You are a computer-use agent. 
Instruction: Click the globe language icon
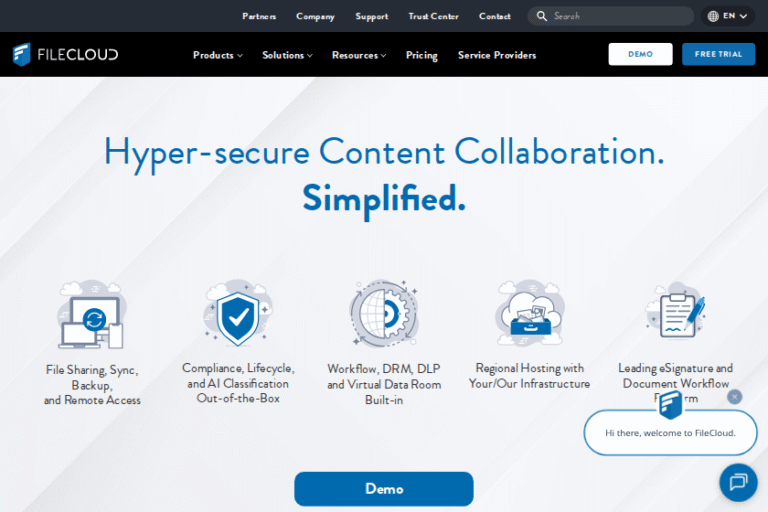[x=713, y=16]
